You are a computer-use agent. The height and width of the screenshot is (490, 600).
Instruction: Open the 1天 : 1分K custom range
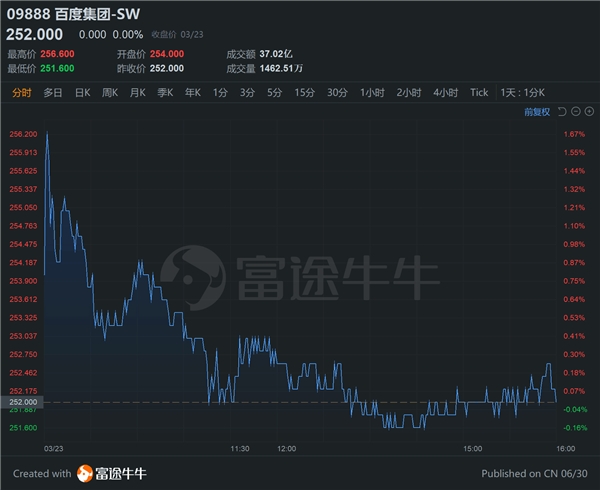tap(523, 93)
